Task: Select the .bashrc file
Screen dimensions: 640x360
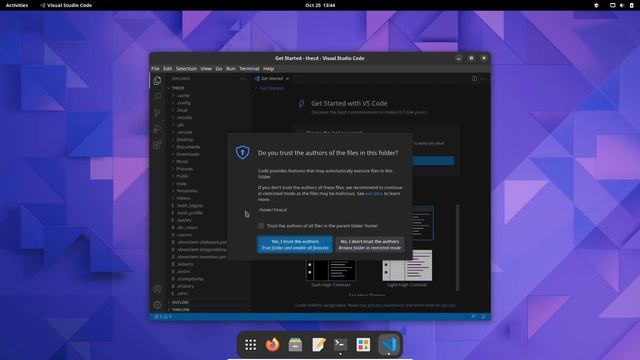Action: point(184,220)
